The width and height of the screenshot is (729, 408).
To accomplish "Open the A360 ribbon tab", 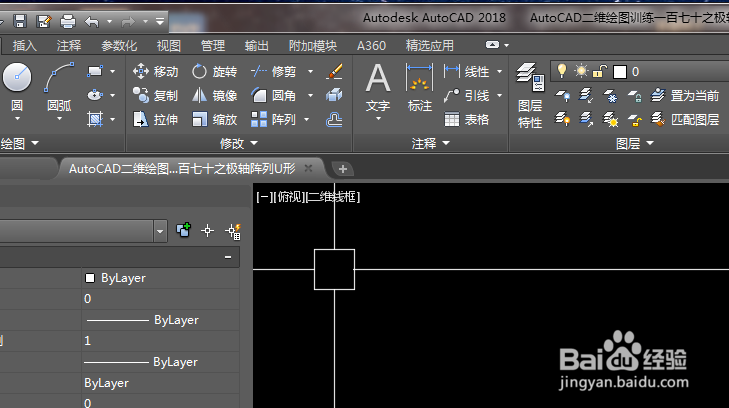I will coord(371,46).
